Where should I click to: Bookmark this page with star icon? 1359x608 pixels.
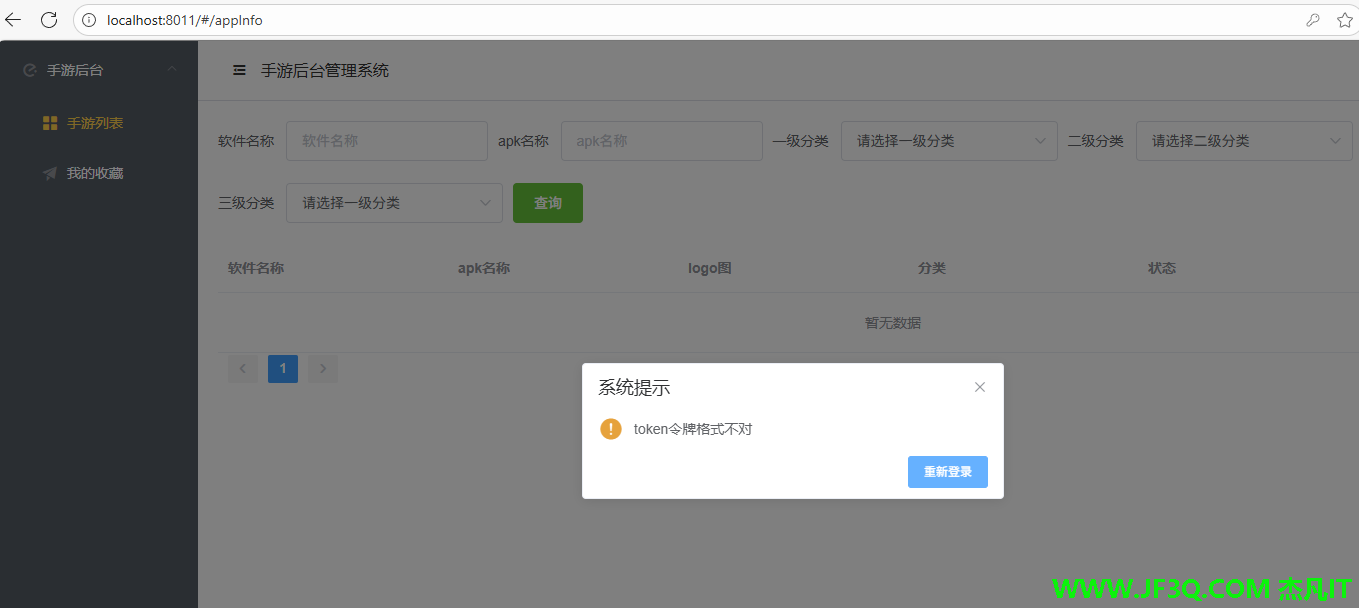(x=1344, y=20)
